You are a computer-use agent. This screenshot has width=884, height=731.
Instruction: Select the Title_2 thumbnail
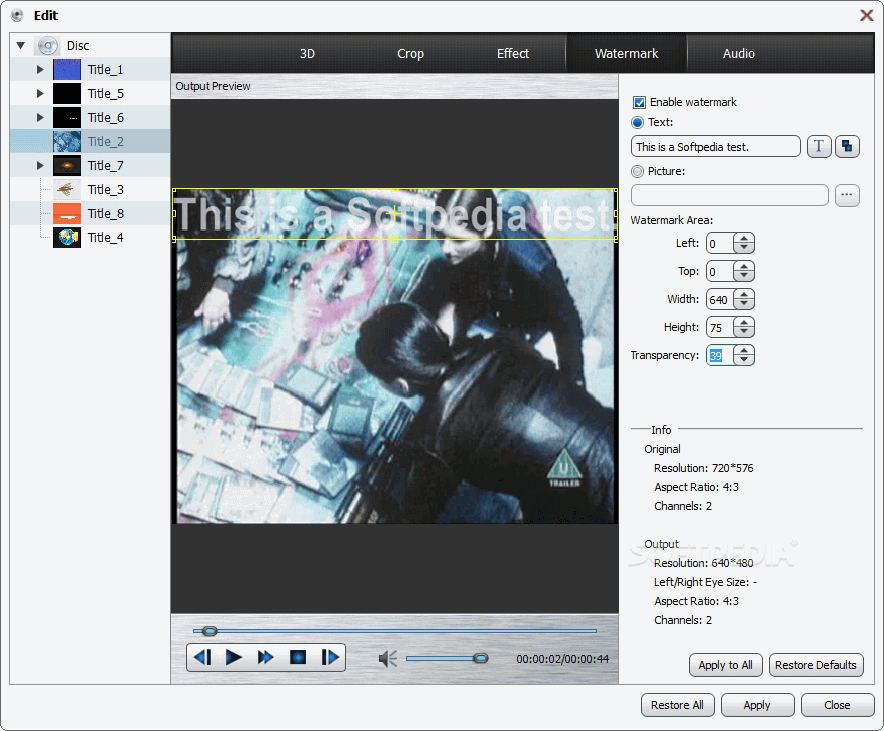click(x=67, y=141)
